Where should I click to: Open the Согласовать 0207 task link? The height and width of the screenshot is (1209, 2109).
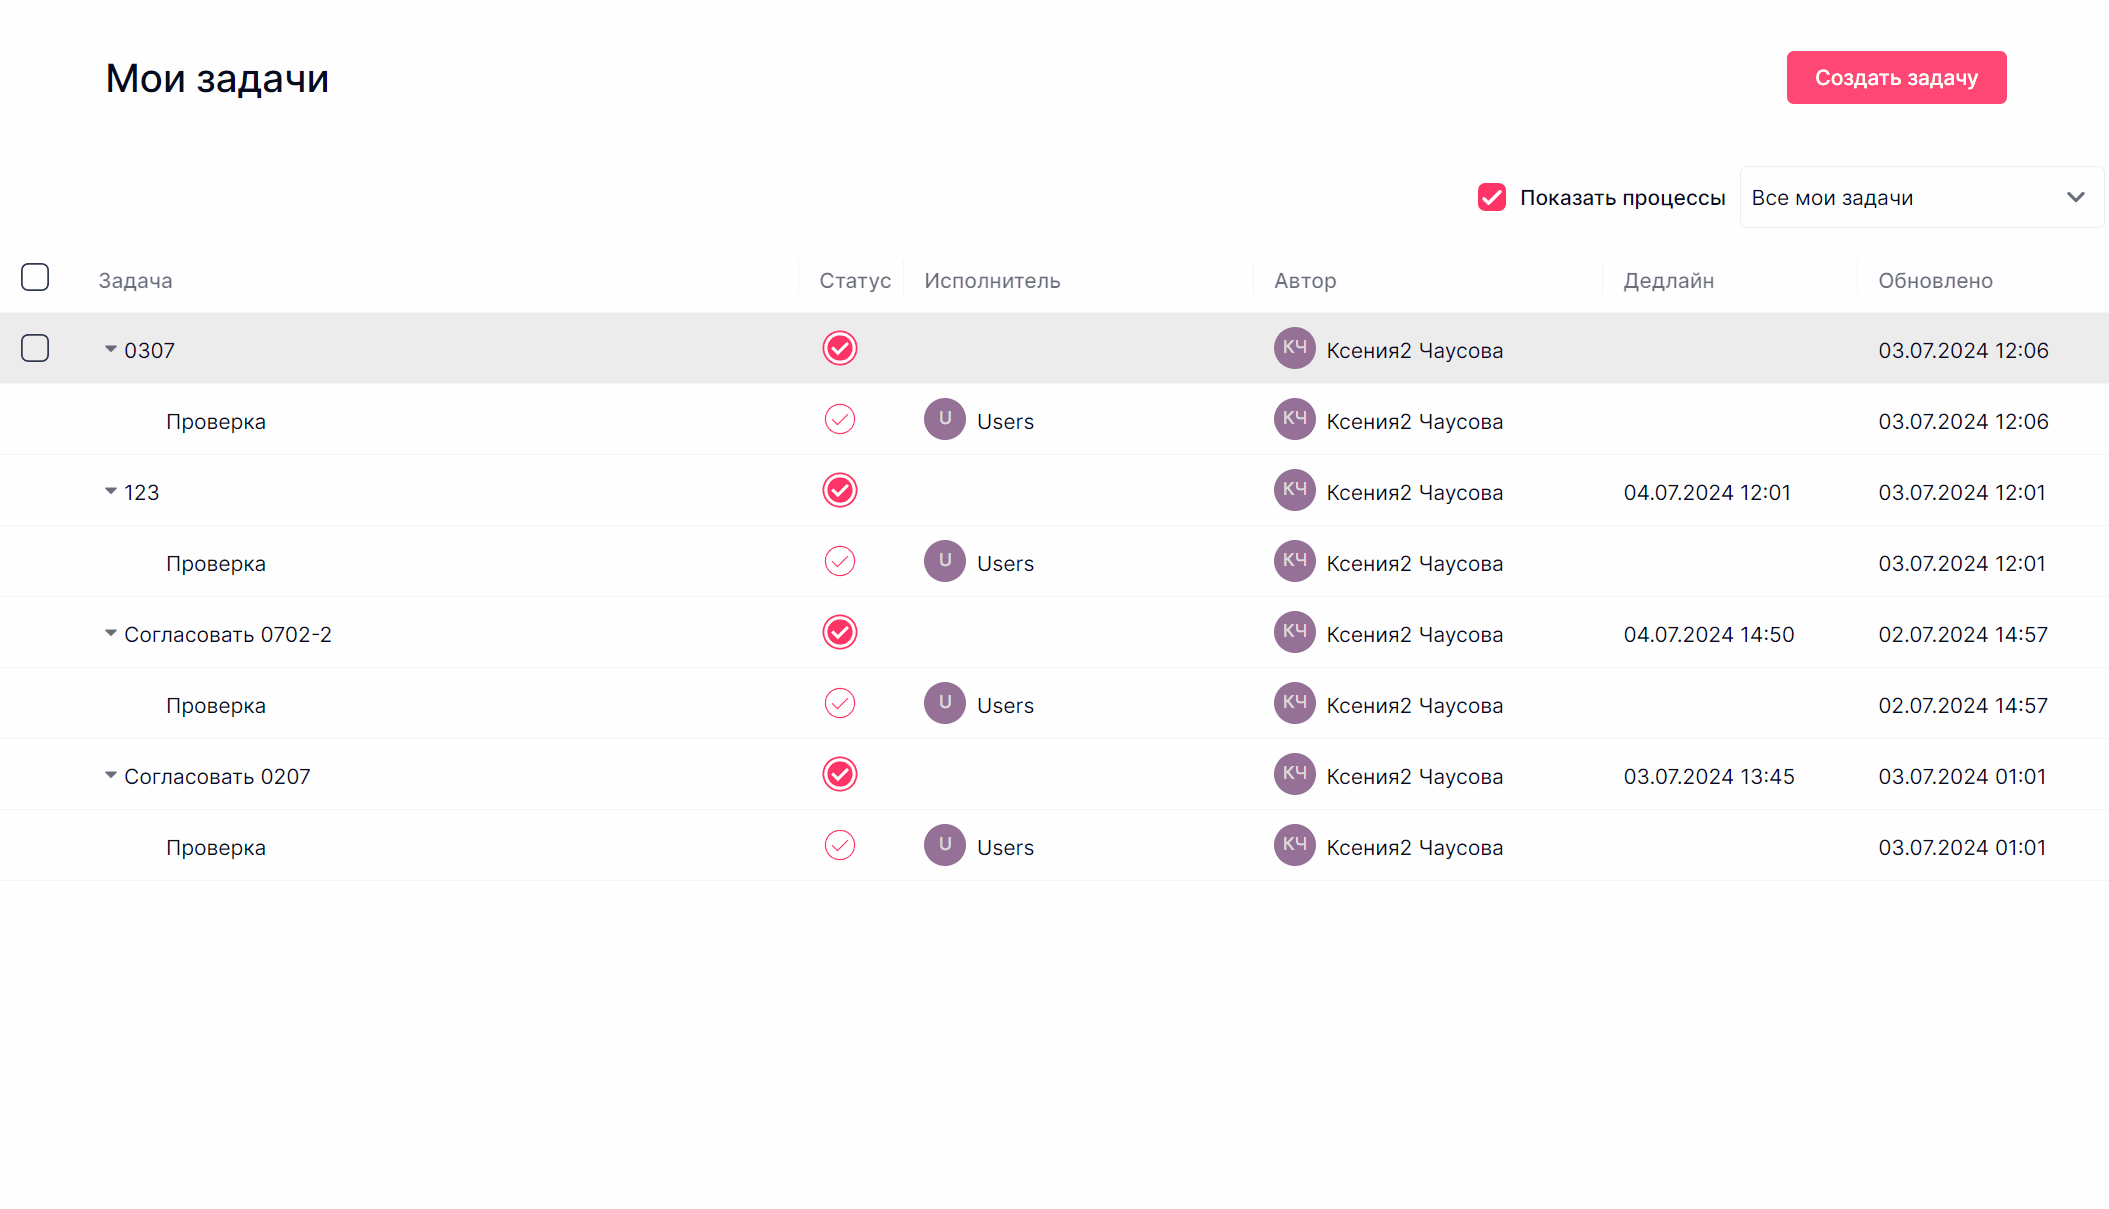point(217,777)
